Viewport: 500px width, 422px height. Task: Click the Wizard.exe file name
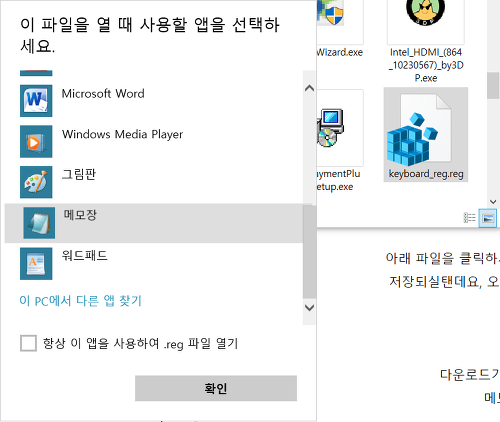[340, 52]
